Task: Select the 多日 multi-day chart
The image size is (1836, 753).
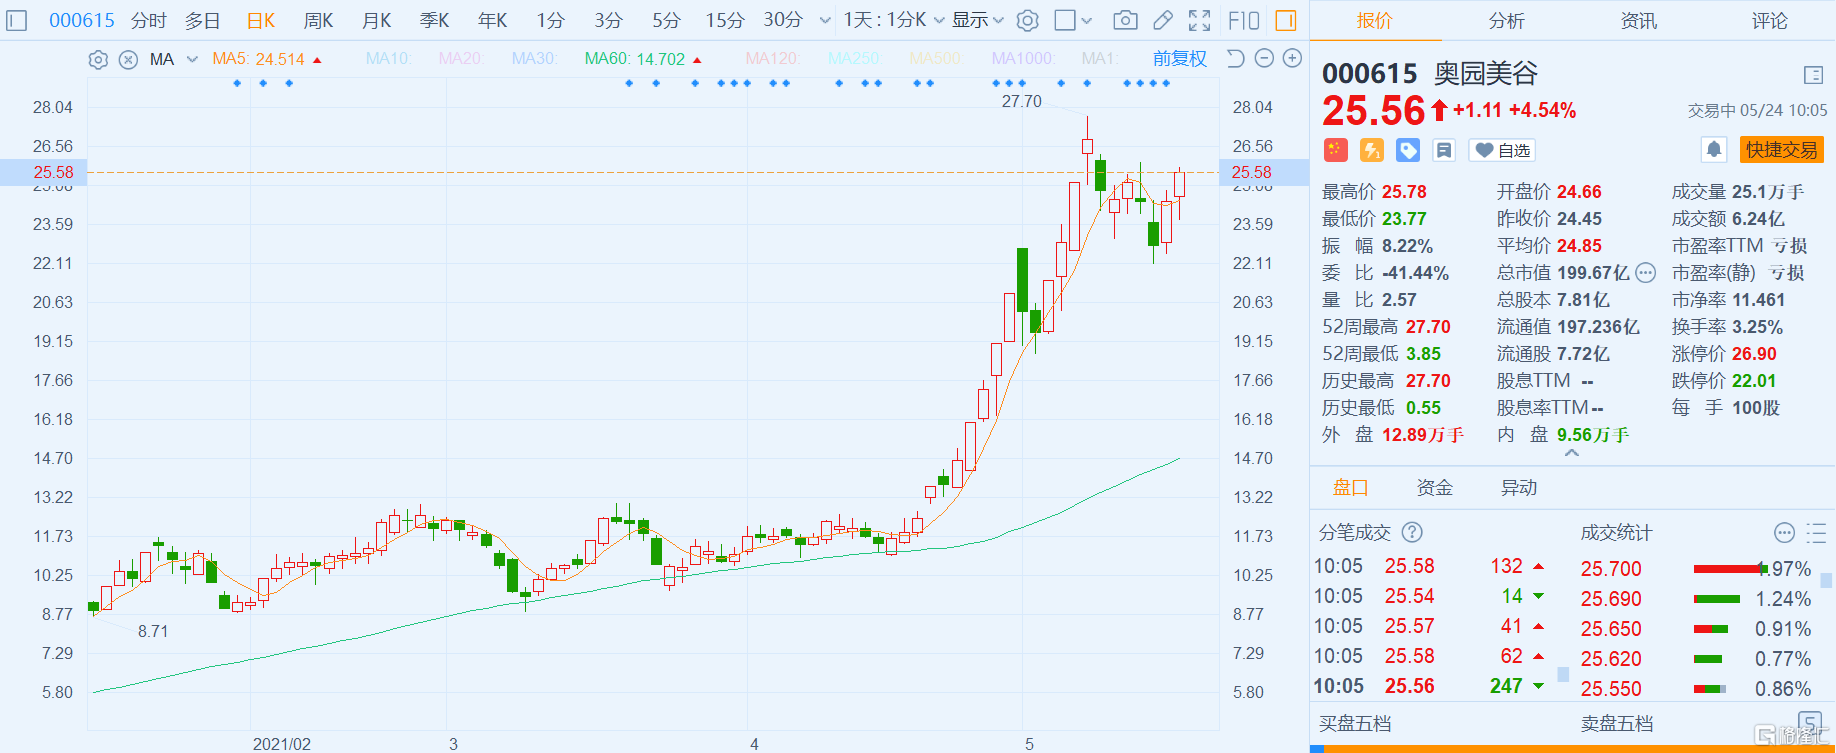Action: pos(202,20)
